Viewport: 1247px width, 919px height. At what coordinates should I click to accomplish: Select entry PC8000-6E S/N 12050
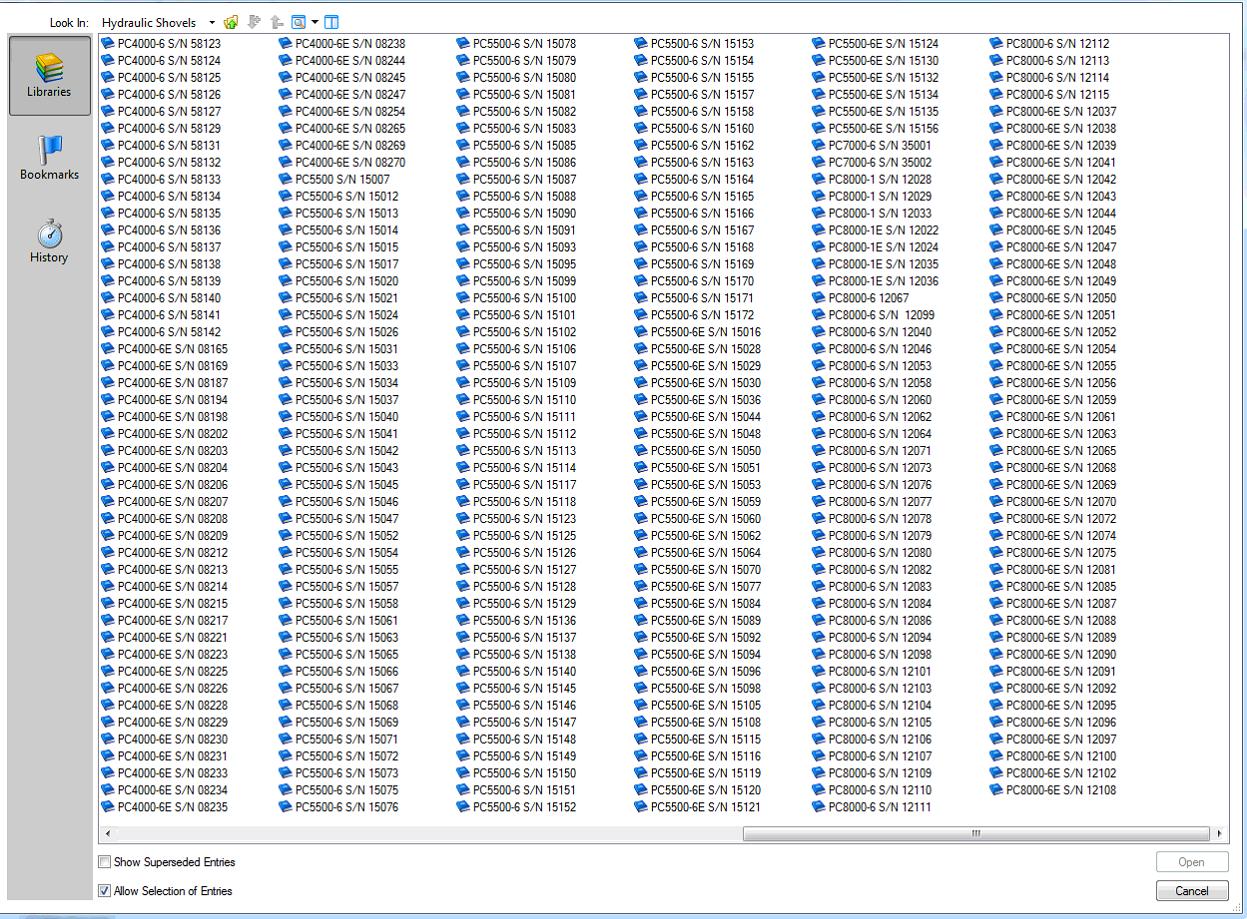(x=1061, y=298)
